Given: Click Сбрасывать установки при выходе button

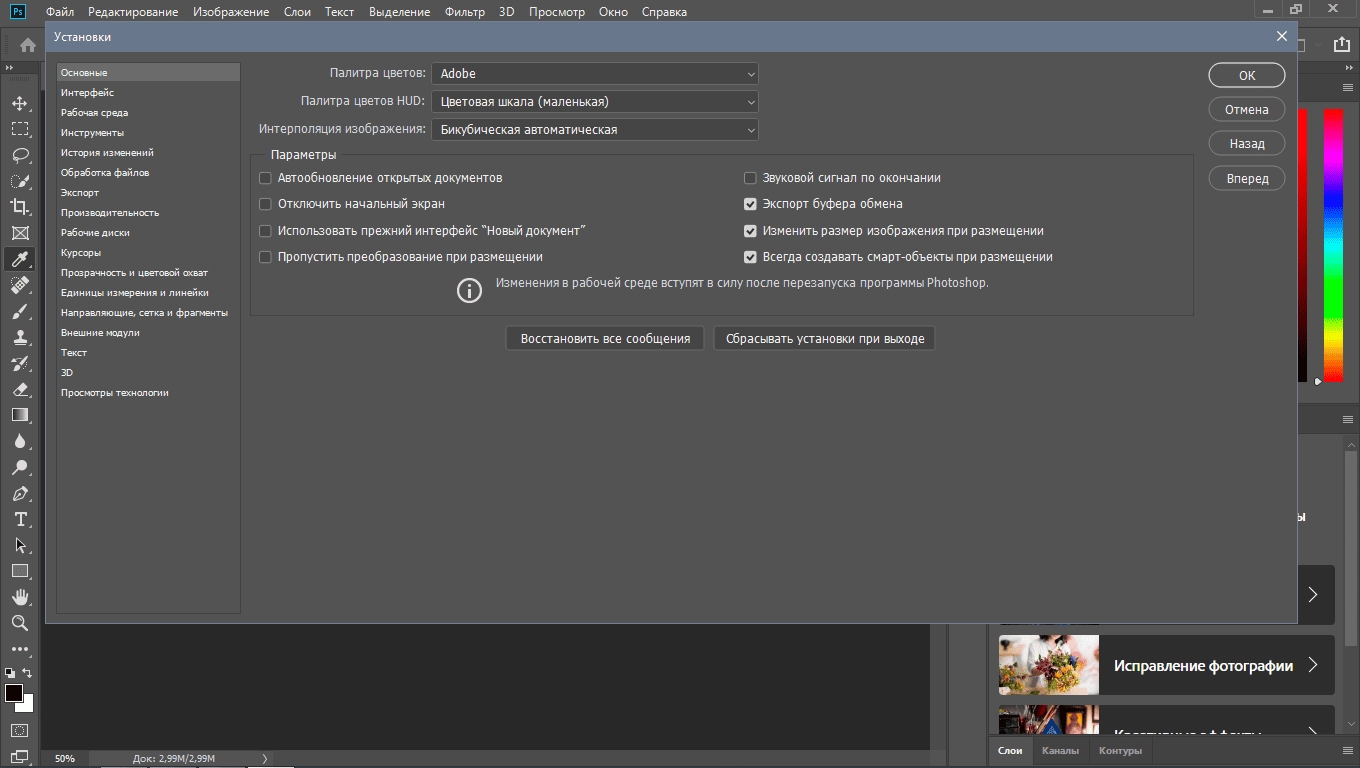Looking at the screenshot, I should [825, 339].
